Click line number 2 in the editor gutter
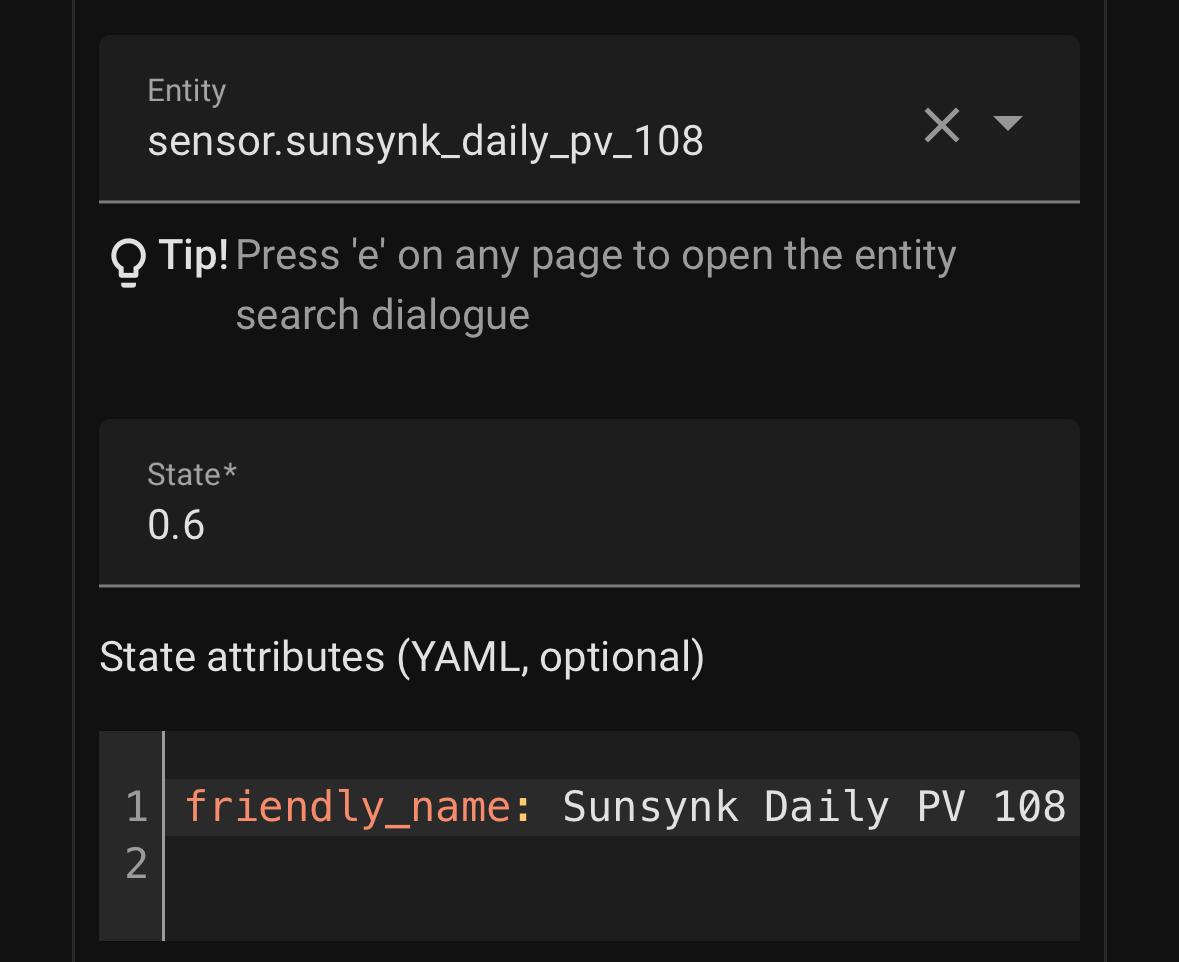1179x962 pixels. coord(136,863)
